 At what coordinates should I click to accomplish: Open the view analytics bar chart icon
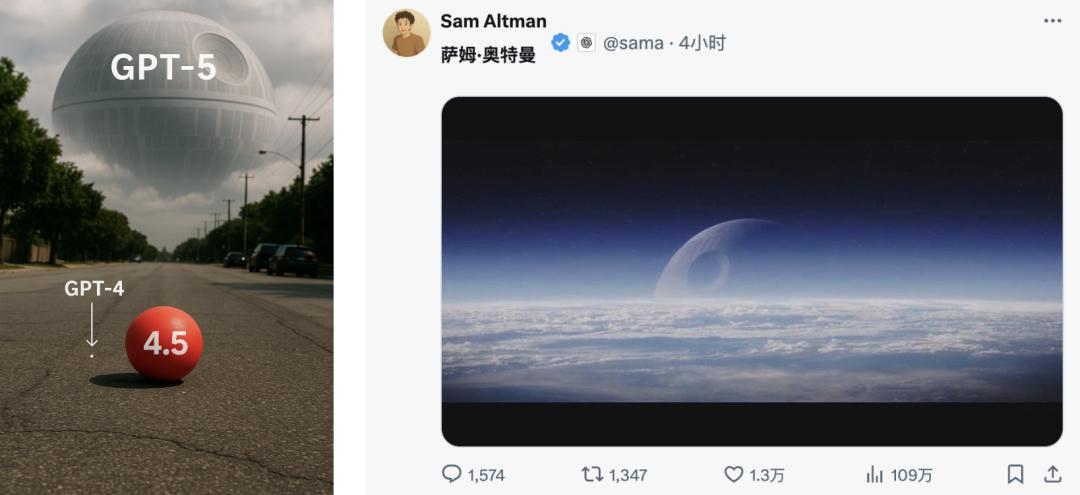pos(875,474)
